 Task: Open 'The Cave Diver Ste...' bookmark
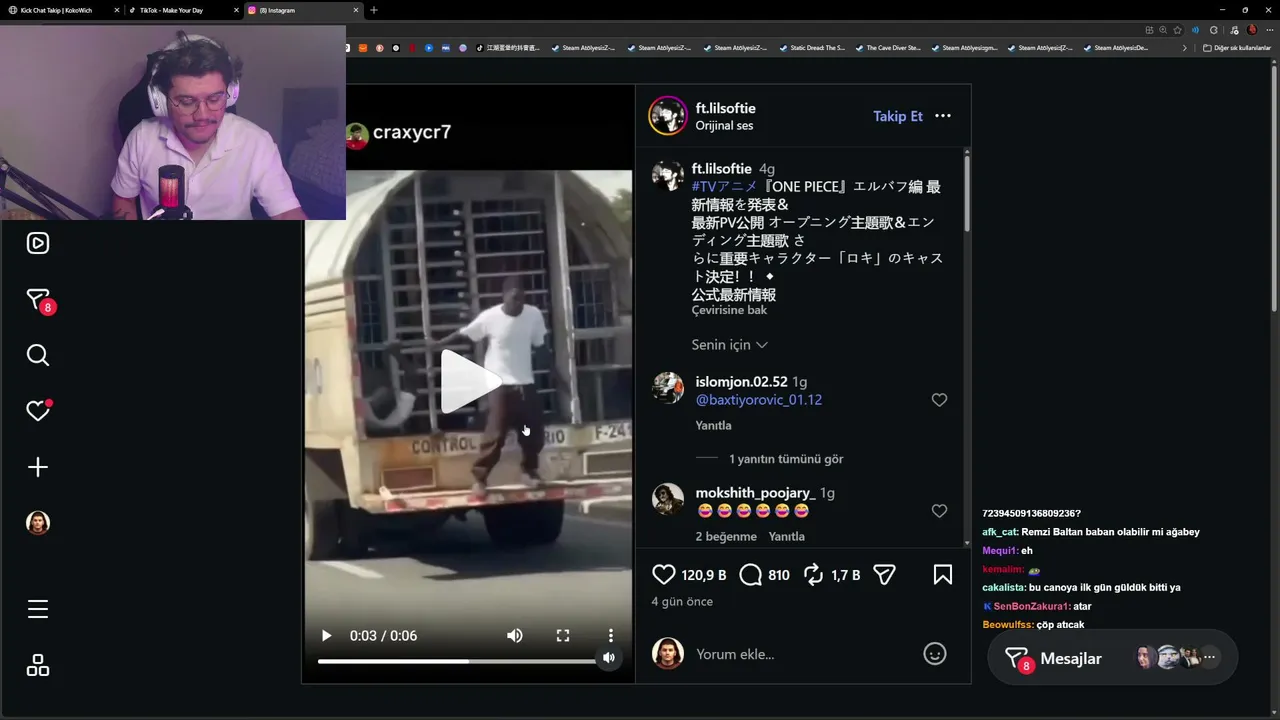[887, 48]
